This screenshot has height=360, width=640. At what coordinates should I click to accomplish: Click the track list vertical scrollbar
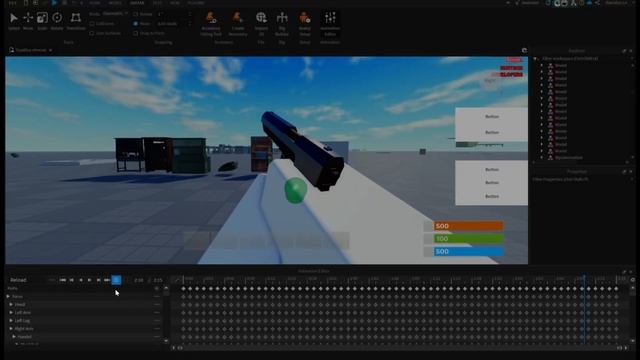166,314
